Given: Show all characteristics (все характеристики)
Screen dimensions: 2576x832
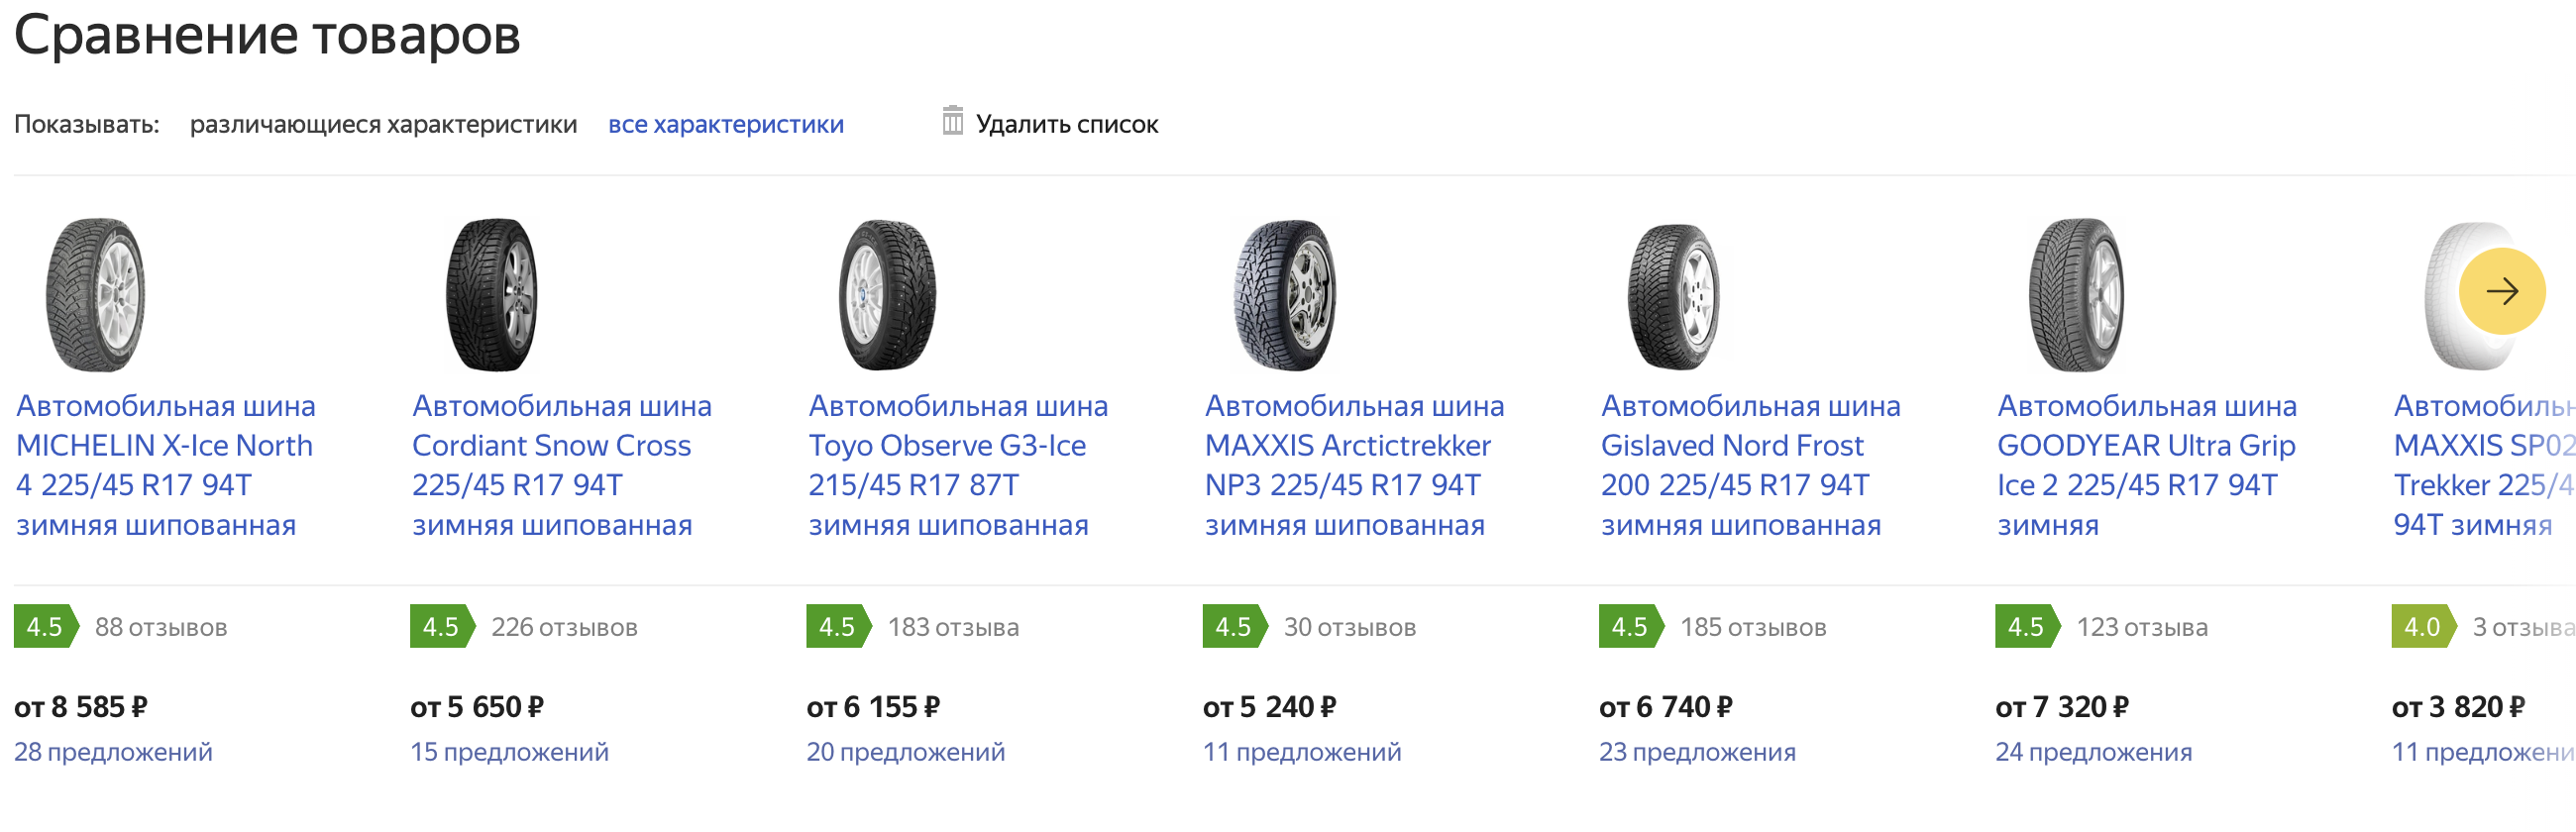Looking at the screenshot, I should pos(725,125).
